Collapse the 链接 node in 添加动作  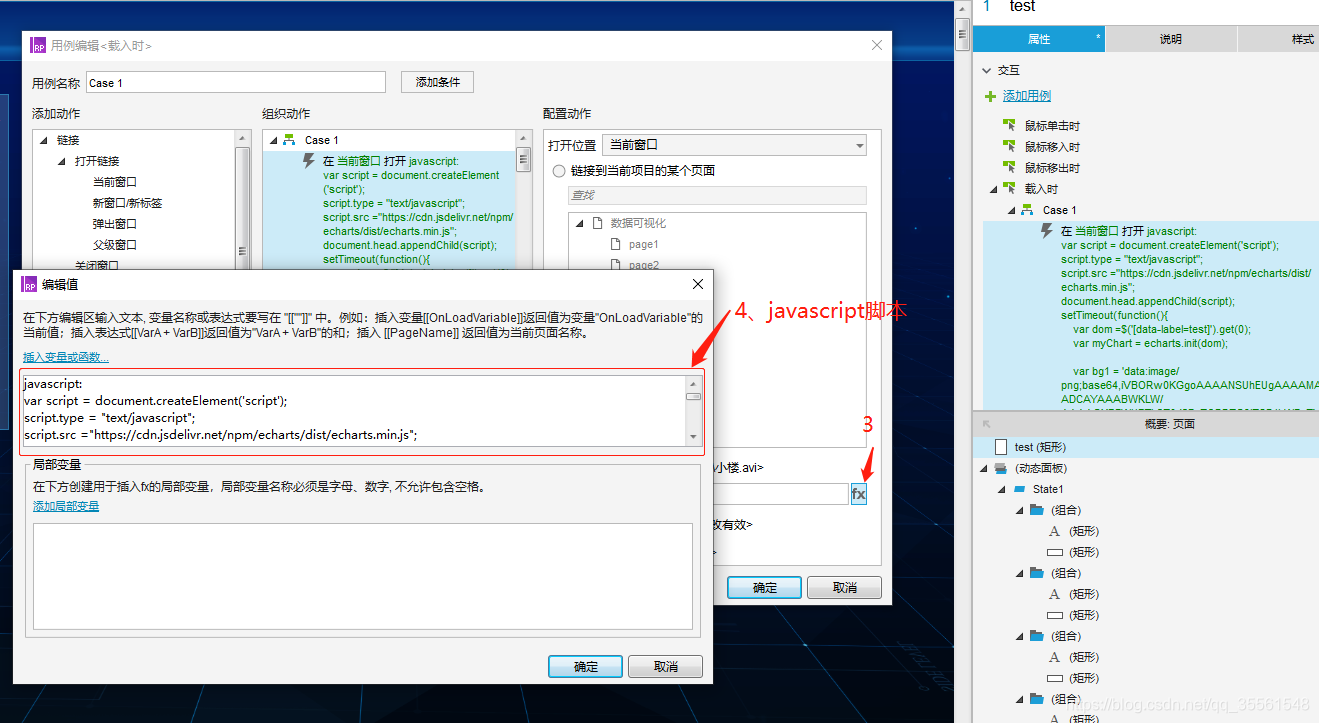coord(44,140)
